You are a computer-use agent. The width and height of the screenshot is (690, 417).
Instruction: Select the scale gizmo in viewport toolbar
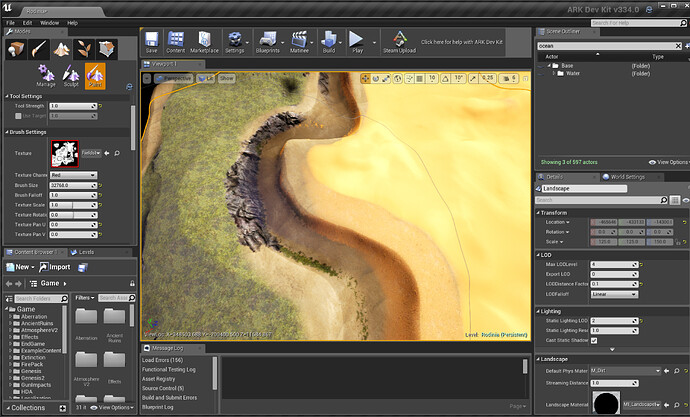pos(386,78)
